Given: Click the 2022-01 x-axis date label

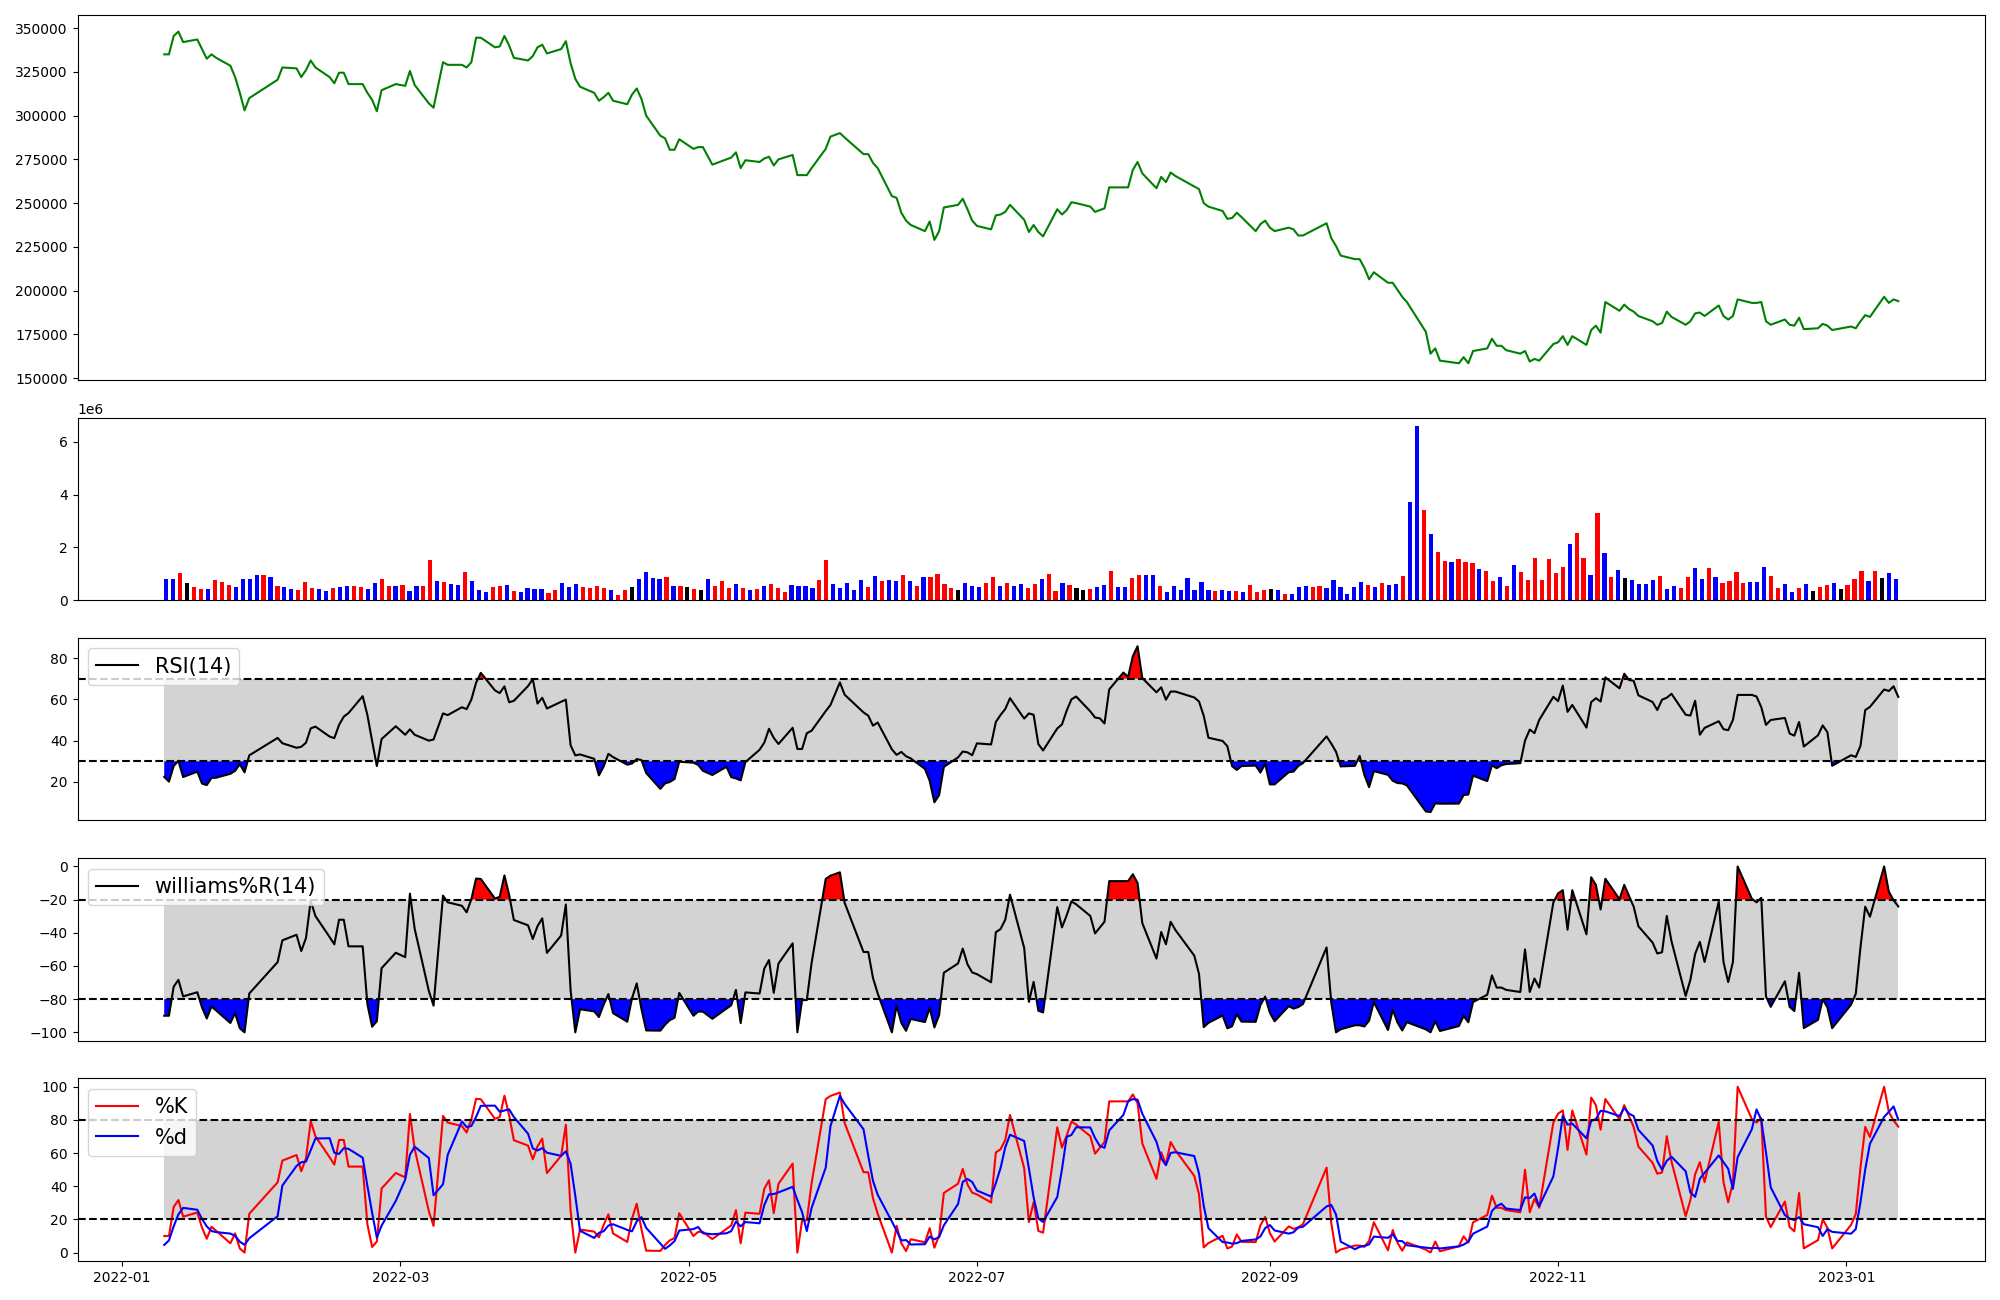Looking at the screenshot, I should tap(122, 1277).
